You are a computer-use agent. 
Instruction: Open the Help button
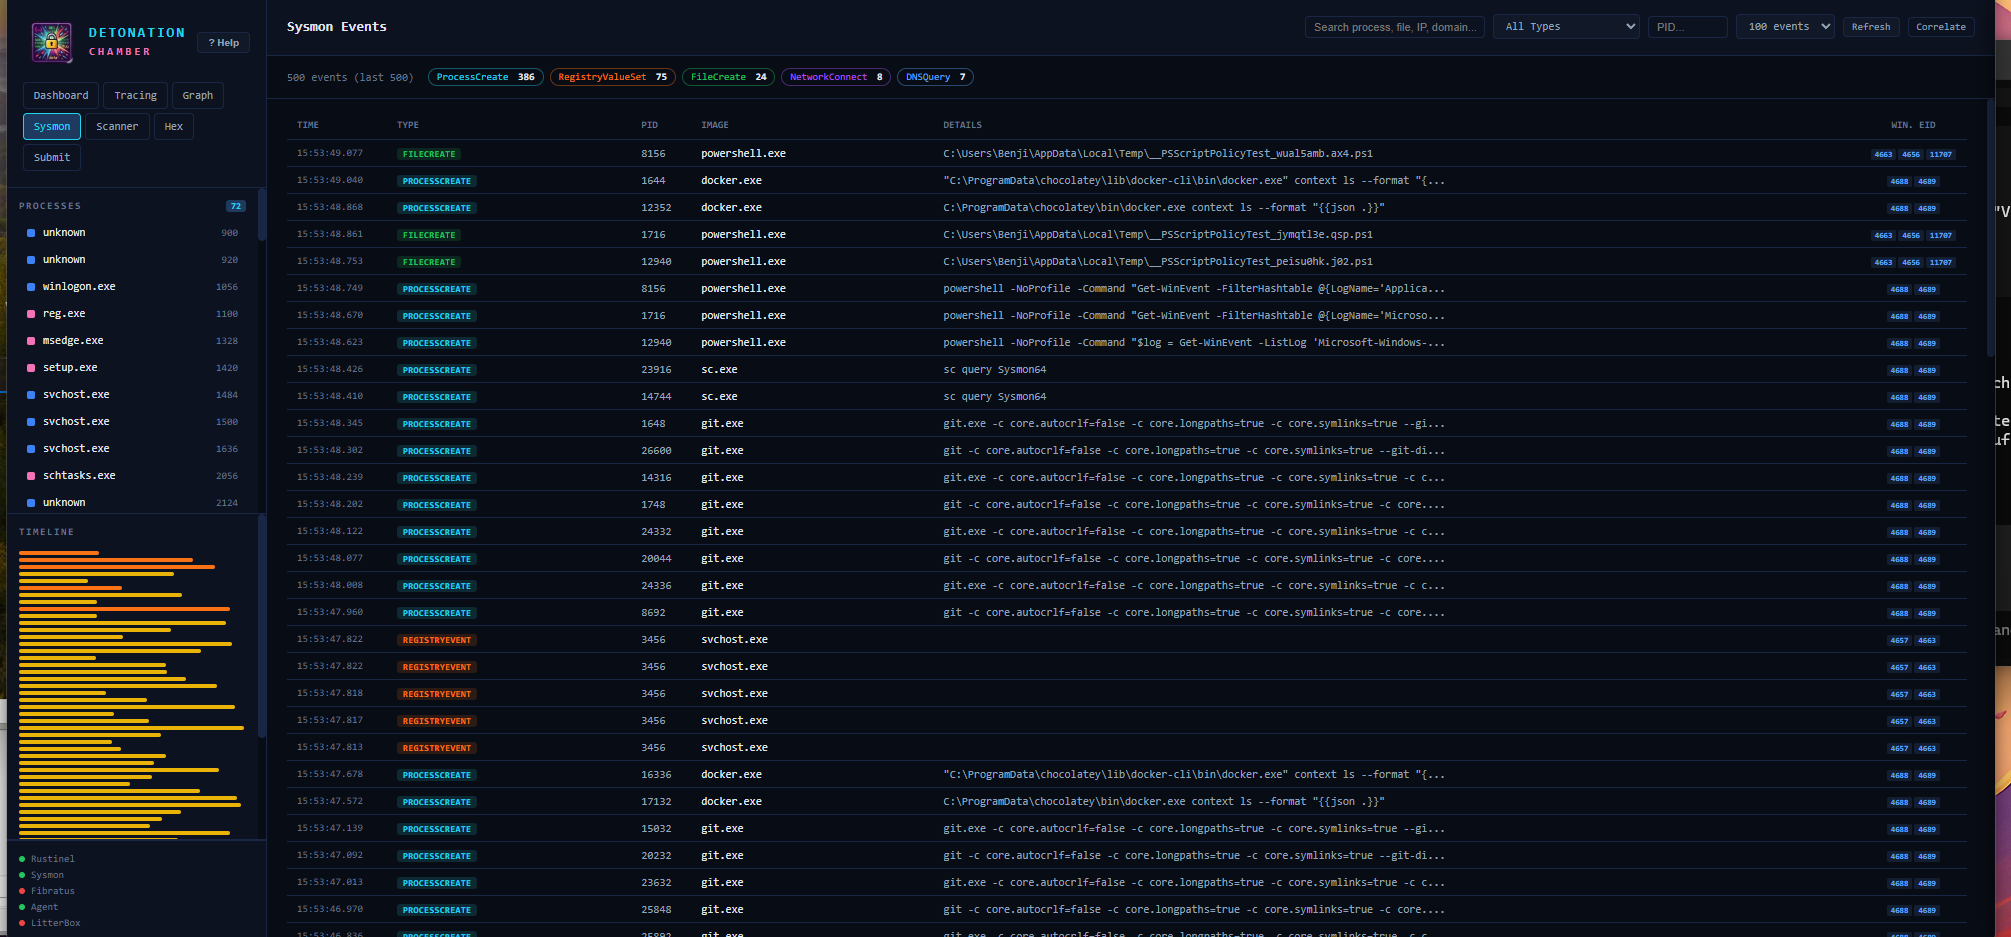tap(224, 43)
